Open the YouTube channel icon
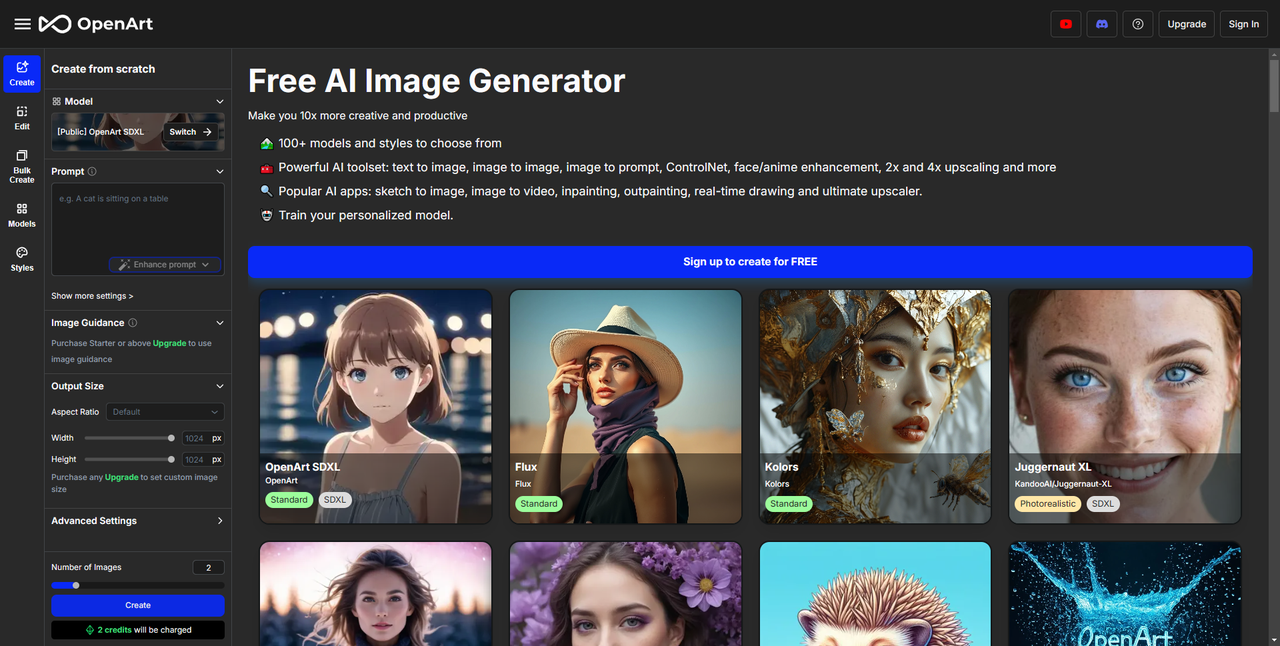1280x646 pixels. tap(1066, 24)
